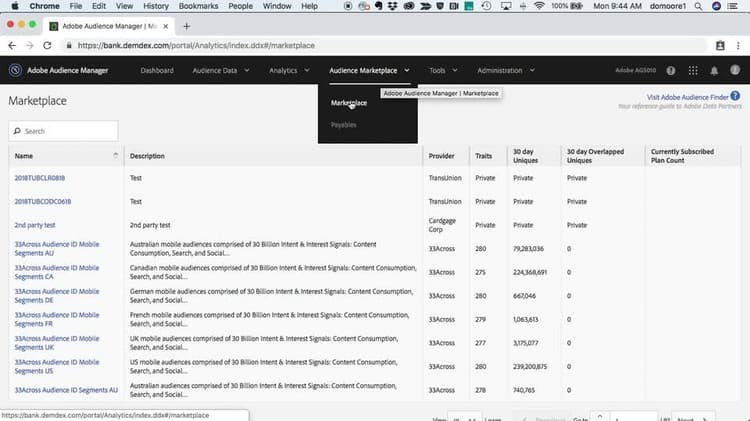Viewport: 750px width, 421px height.
Task: Open macOS notification center icon
Action: point(732,6)
